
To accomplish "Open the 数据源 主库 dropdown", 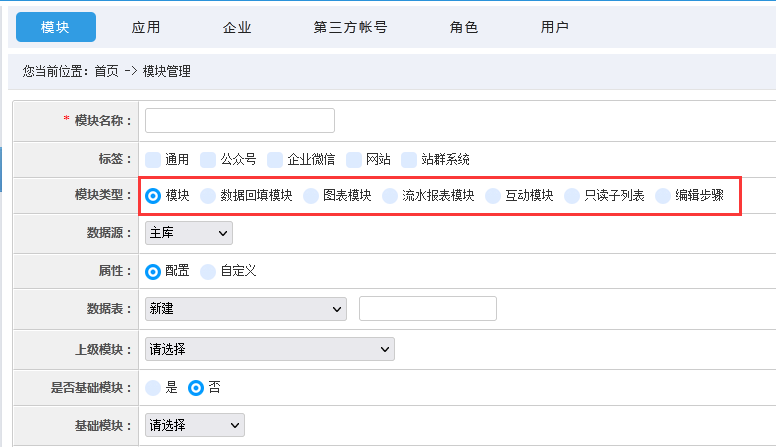I will (189, 233).
